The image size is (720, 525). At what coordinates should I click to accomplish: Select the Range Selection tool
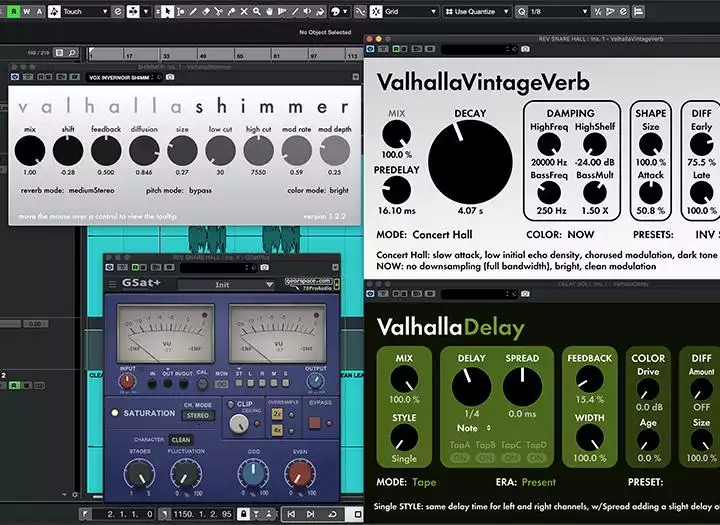coord(180,11)
